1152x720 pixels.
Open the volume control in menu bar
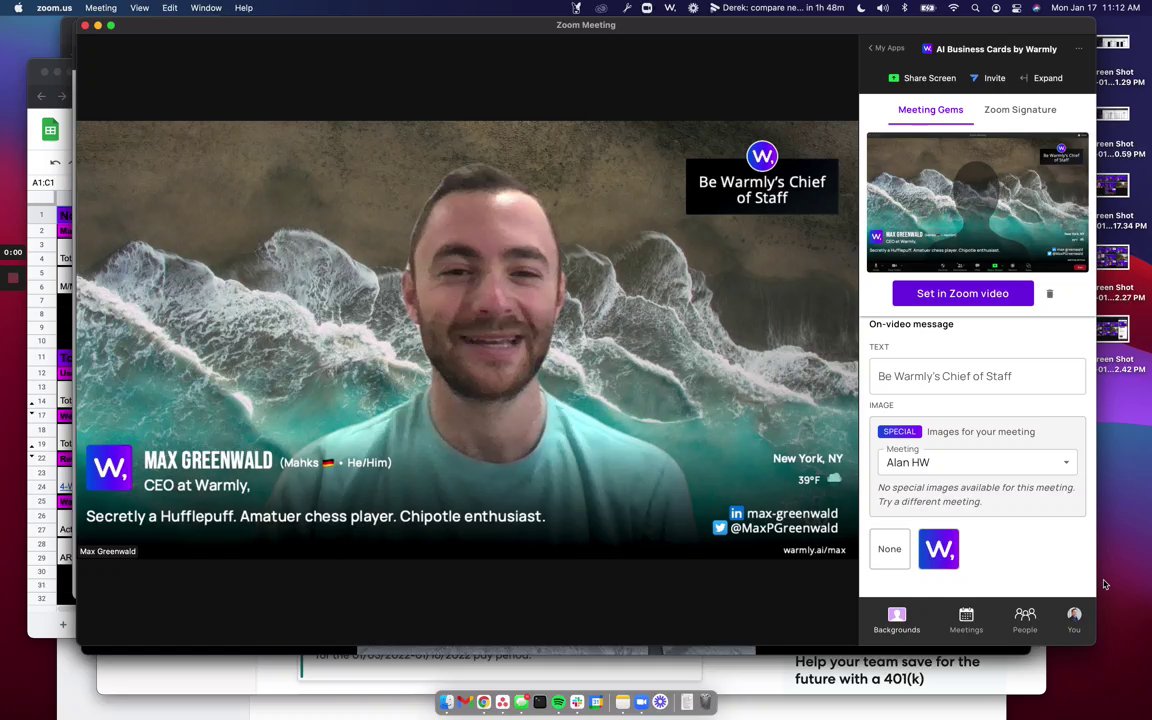882,8
